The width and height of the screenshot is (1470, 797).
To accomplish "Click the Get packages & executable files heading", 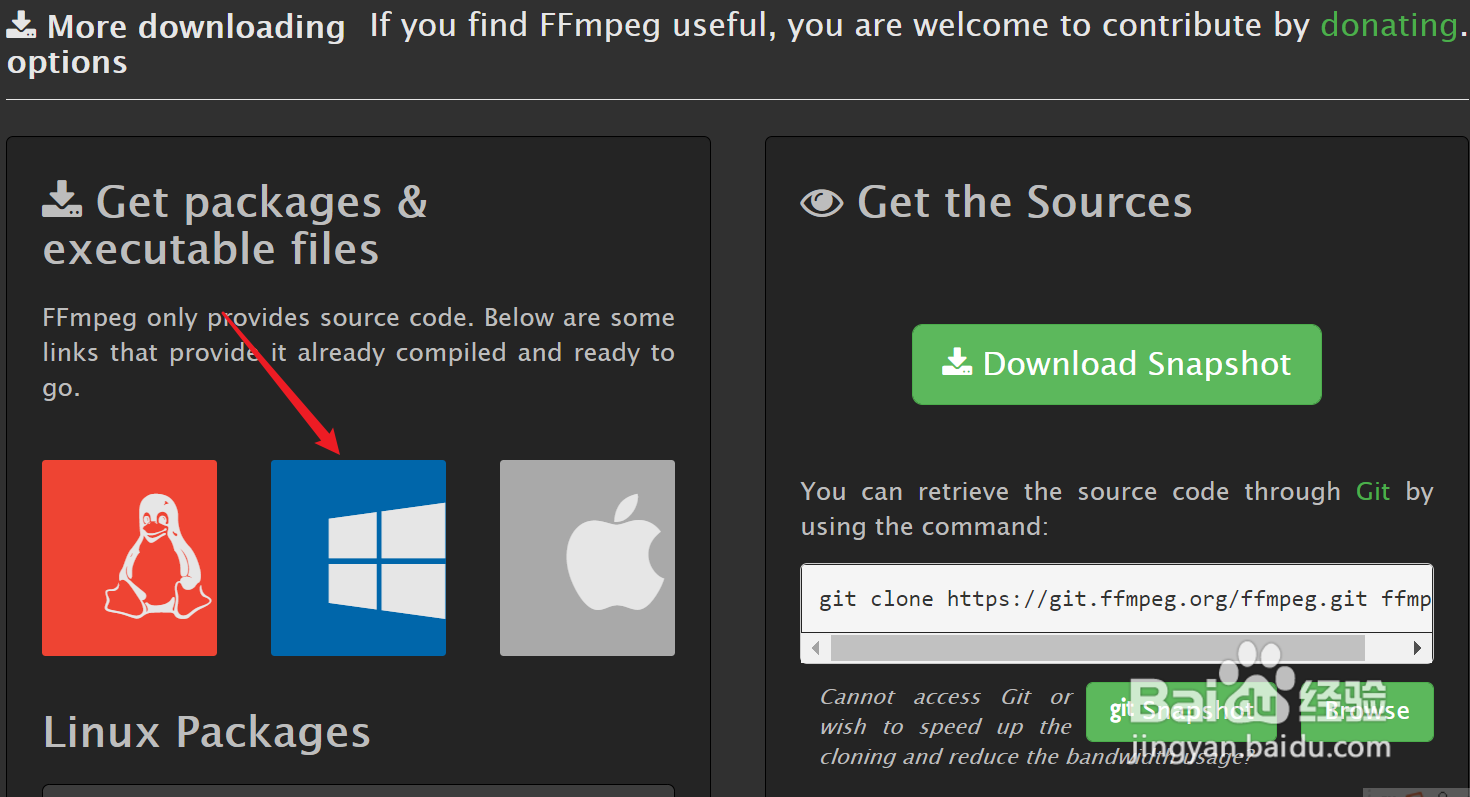I will click(236, 225).
